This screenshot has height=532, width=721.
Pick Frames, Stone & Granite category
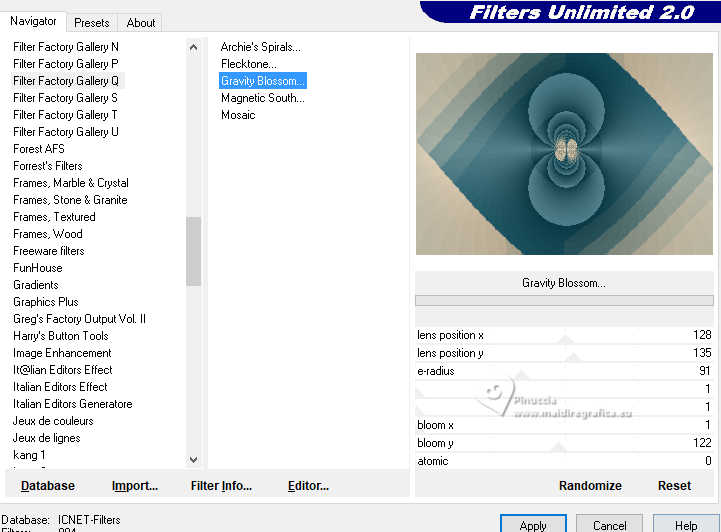[70, 200]
